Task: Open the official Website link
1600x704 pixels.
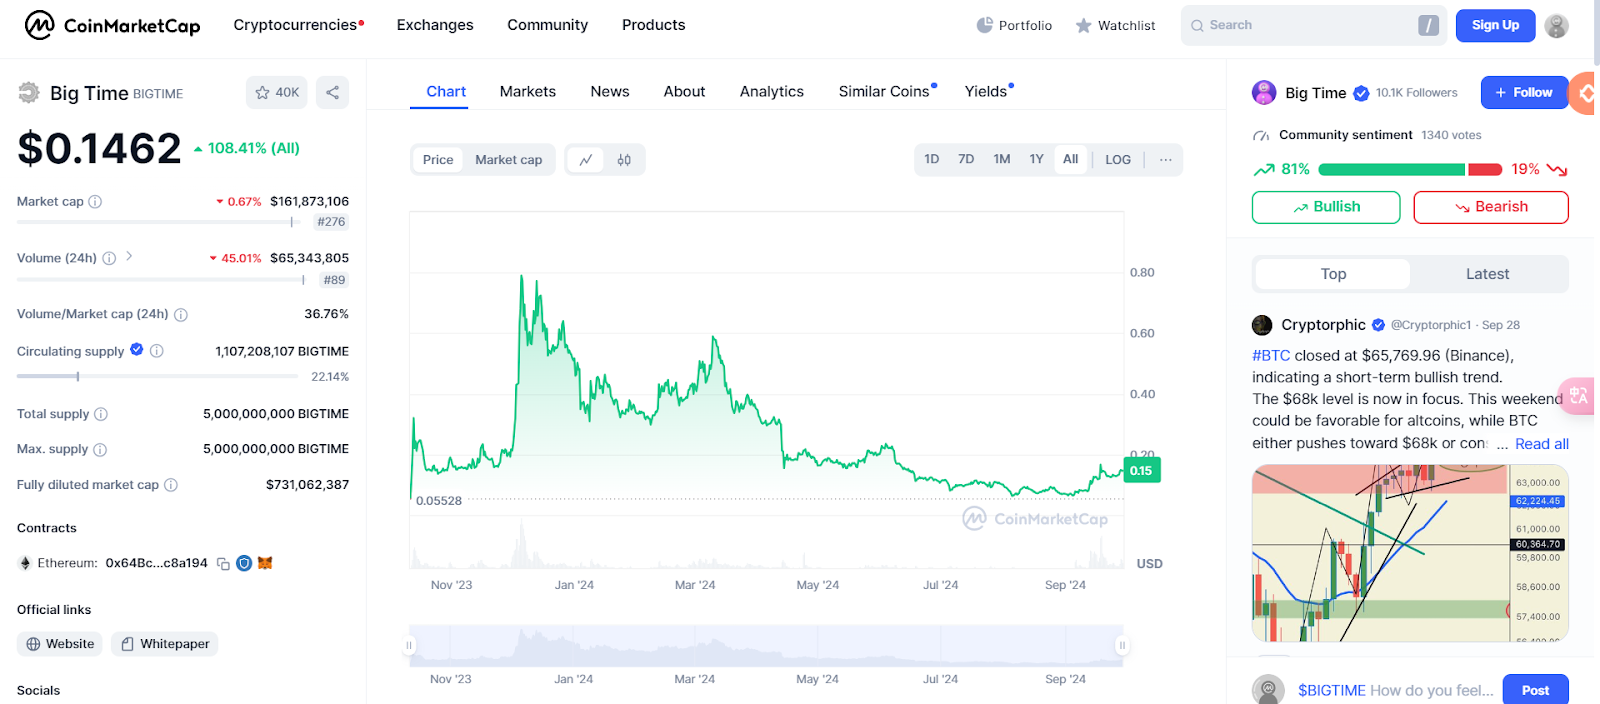Action: click(60, 644)
